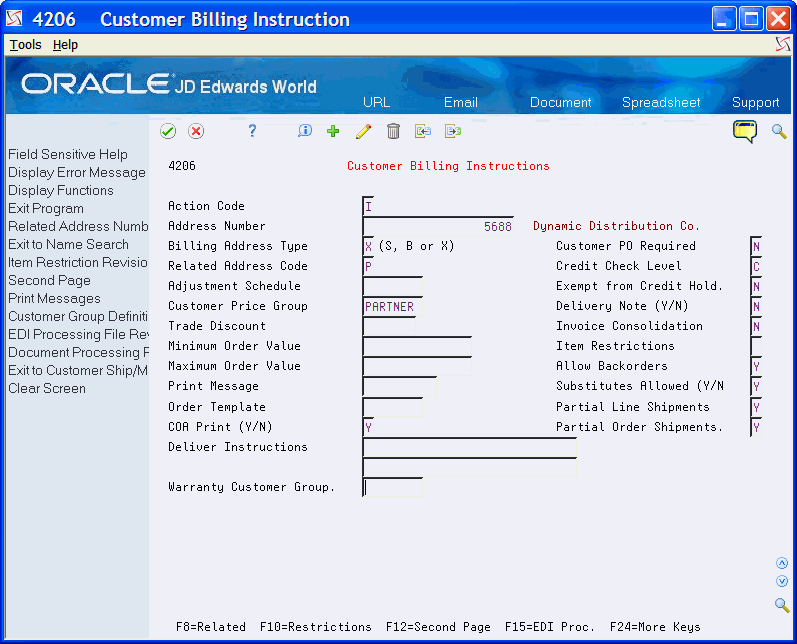Click the scroll up circle arrow icon
797x644 pixels.
(x=782, y=563)
